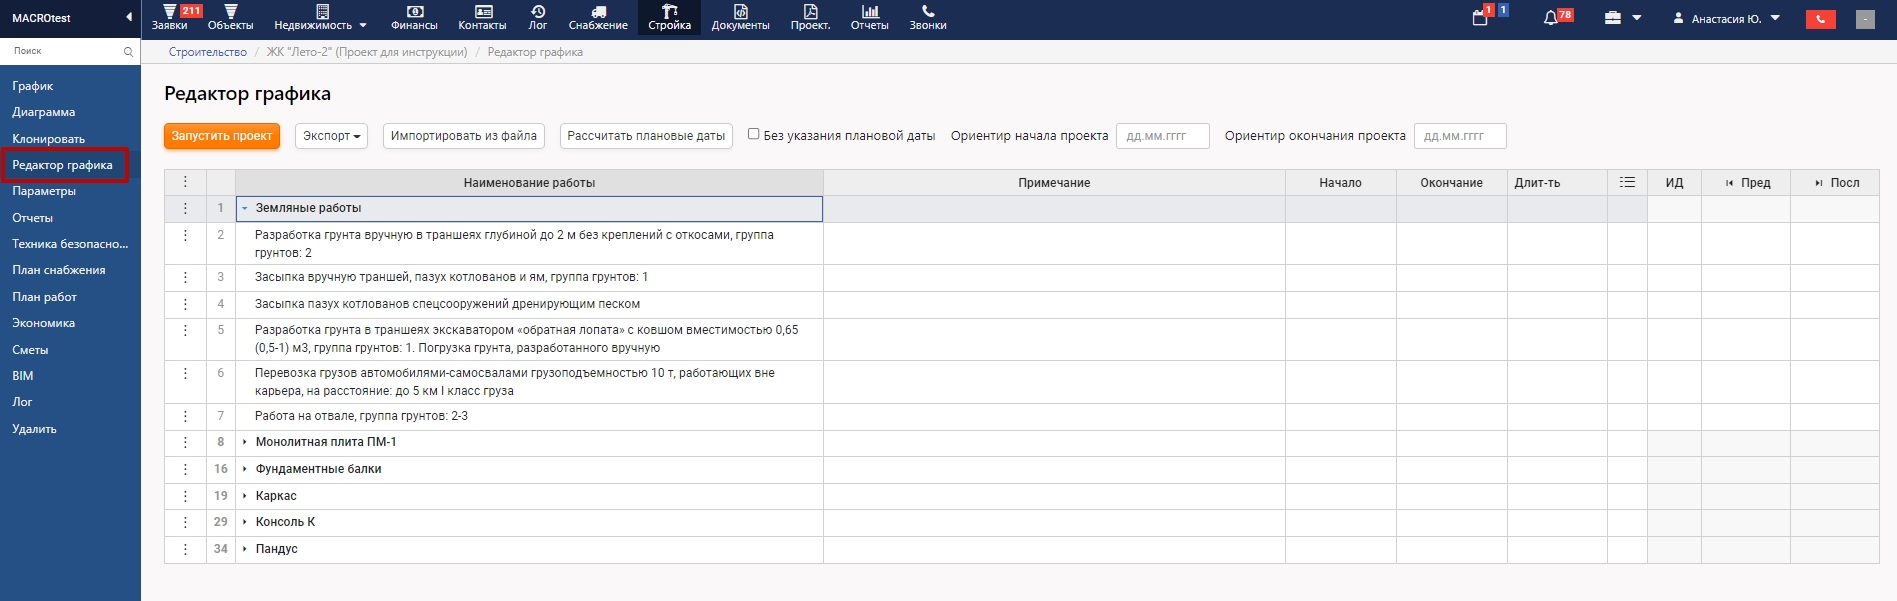Open the Отчеты bar chart icon
Screen dimensions: 1897x601
(x=869, y=12)
